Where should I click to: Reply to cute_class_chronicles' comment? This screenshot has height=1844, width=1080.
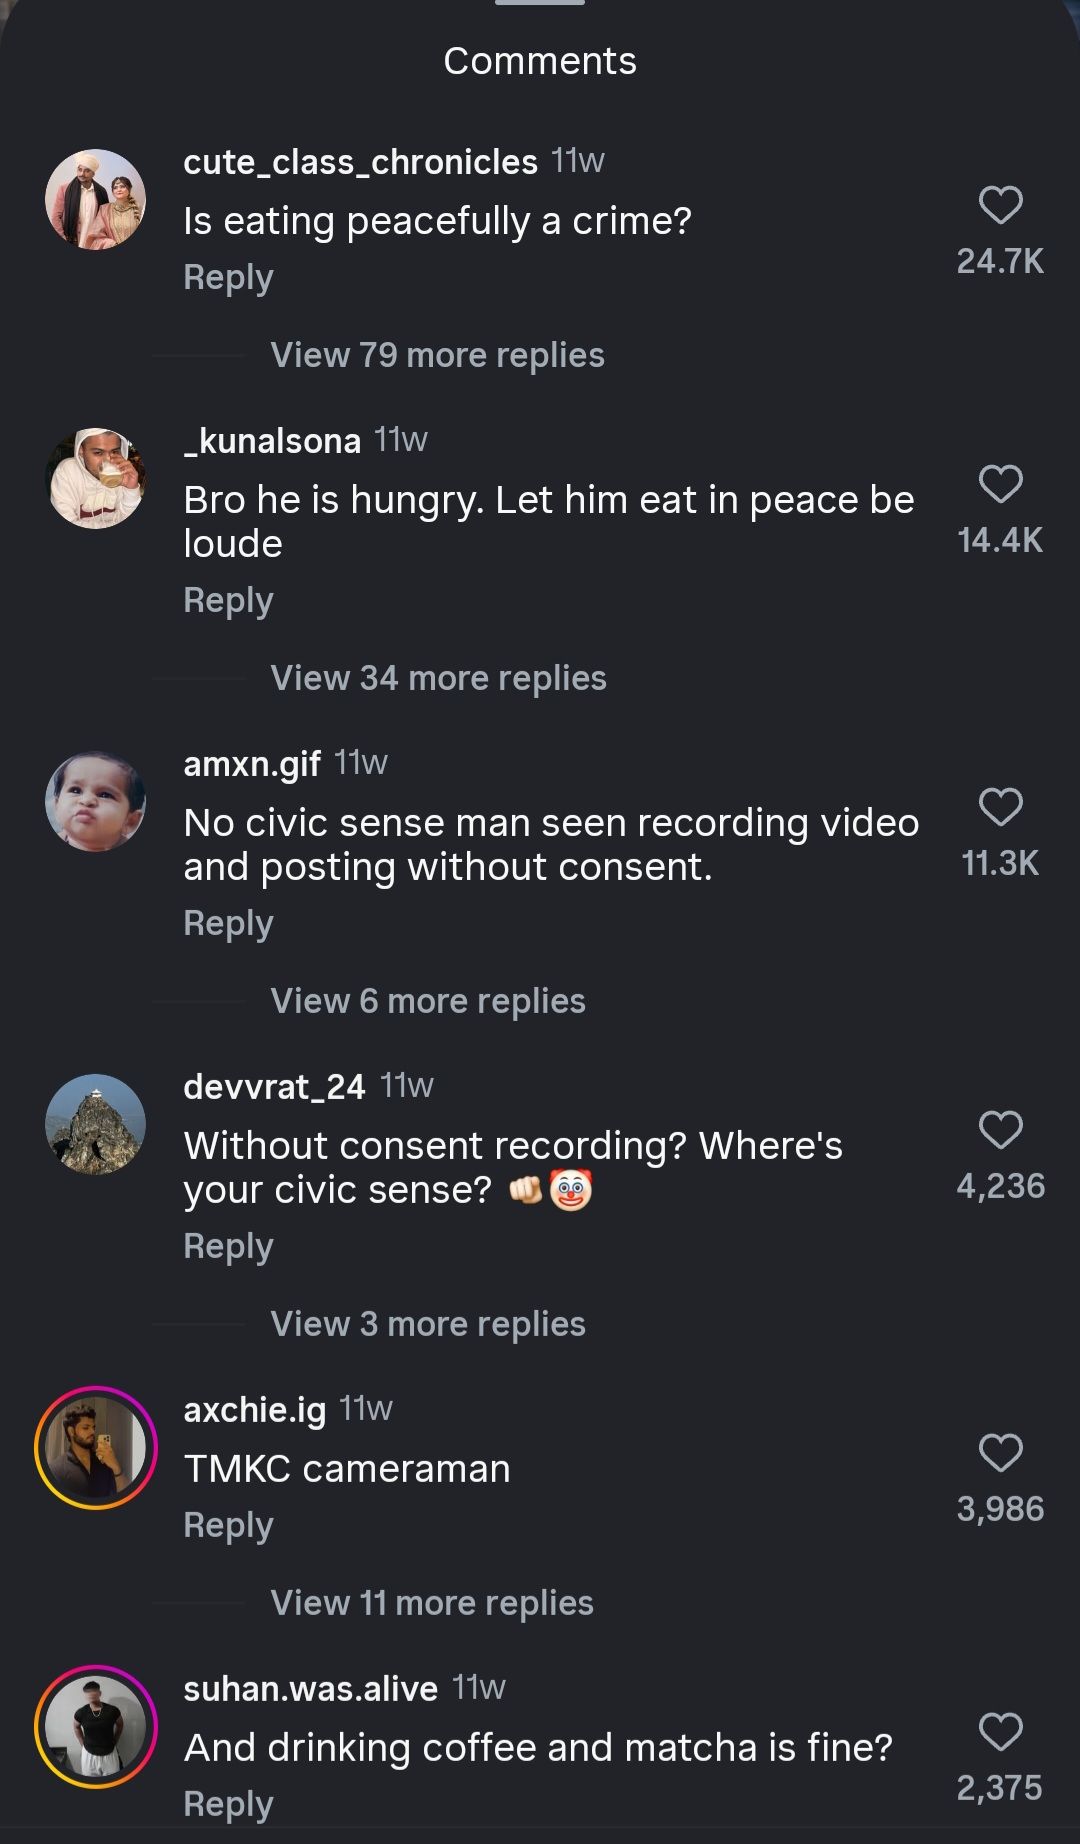(x=228, y=277)
